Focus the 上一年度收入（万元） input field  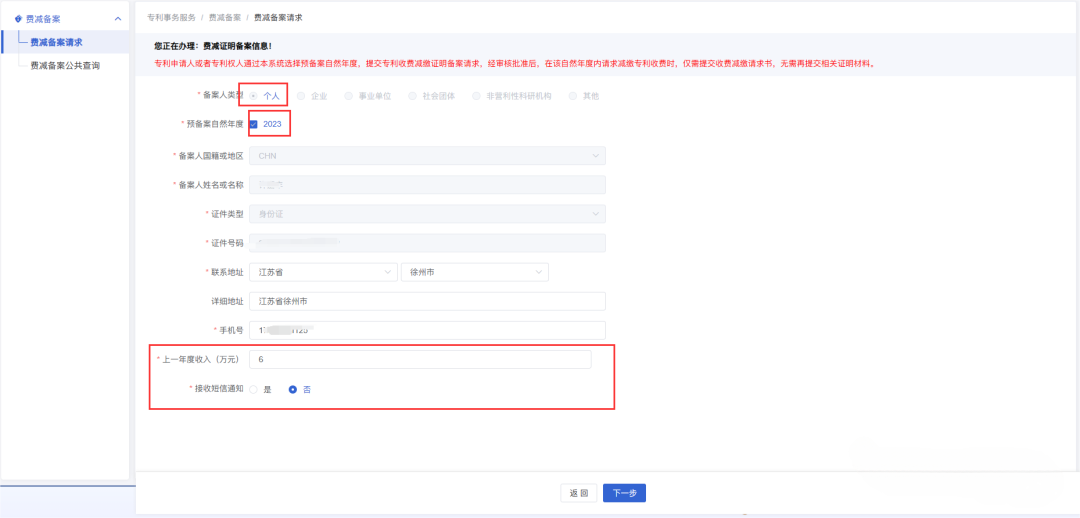pyautogui.click(x=420, y=359)
